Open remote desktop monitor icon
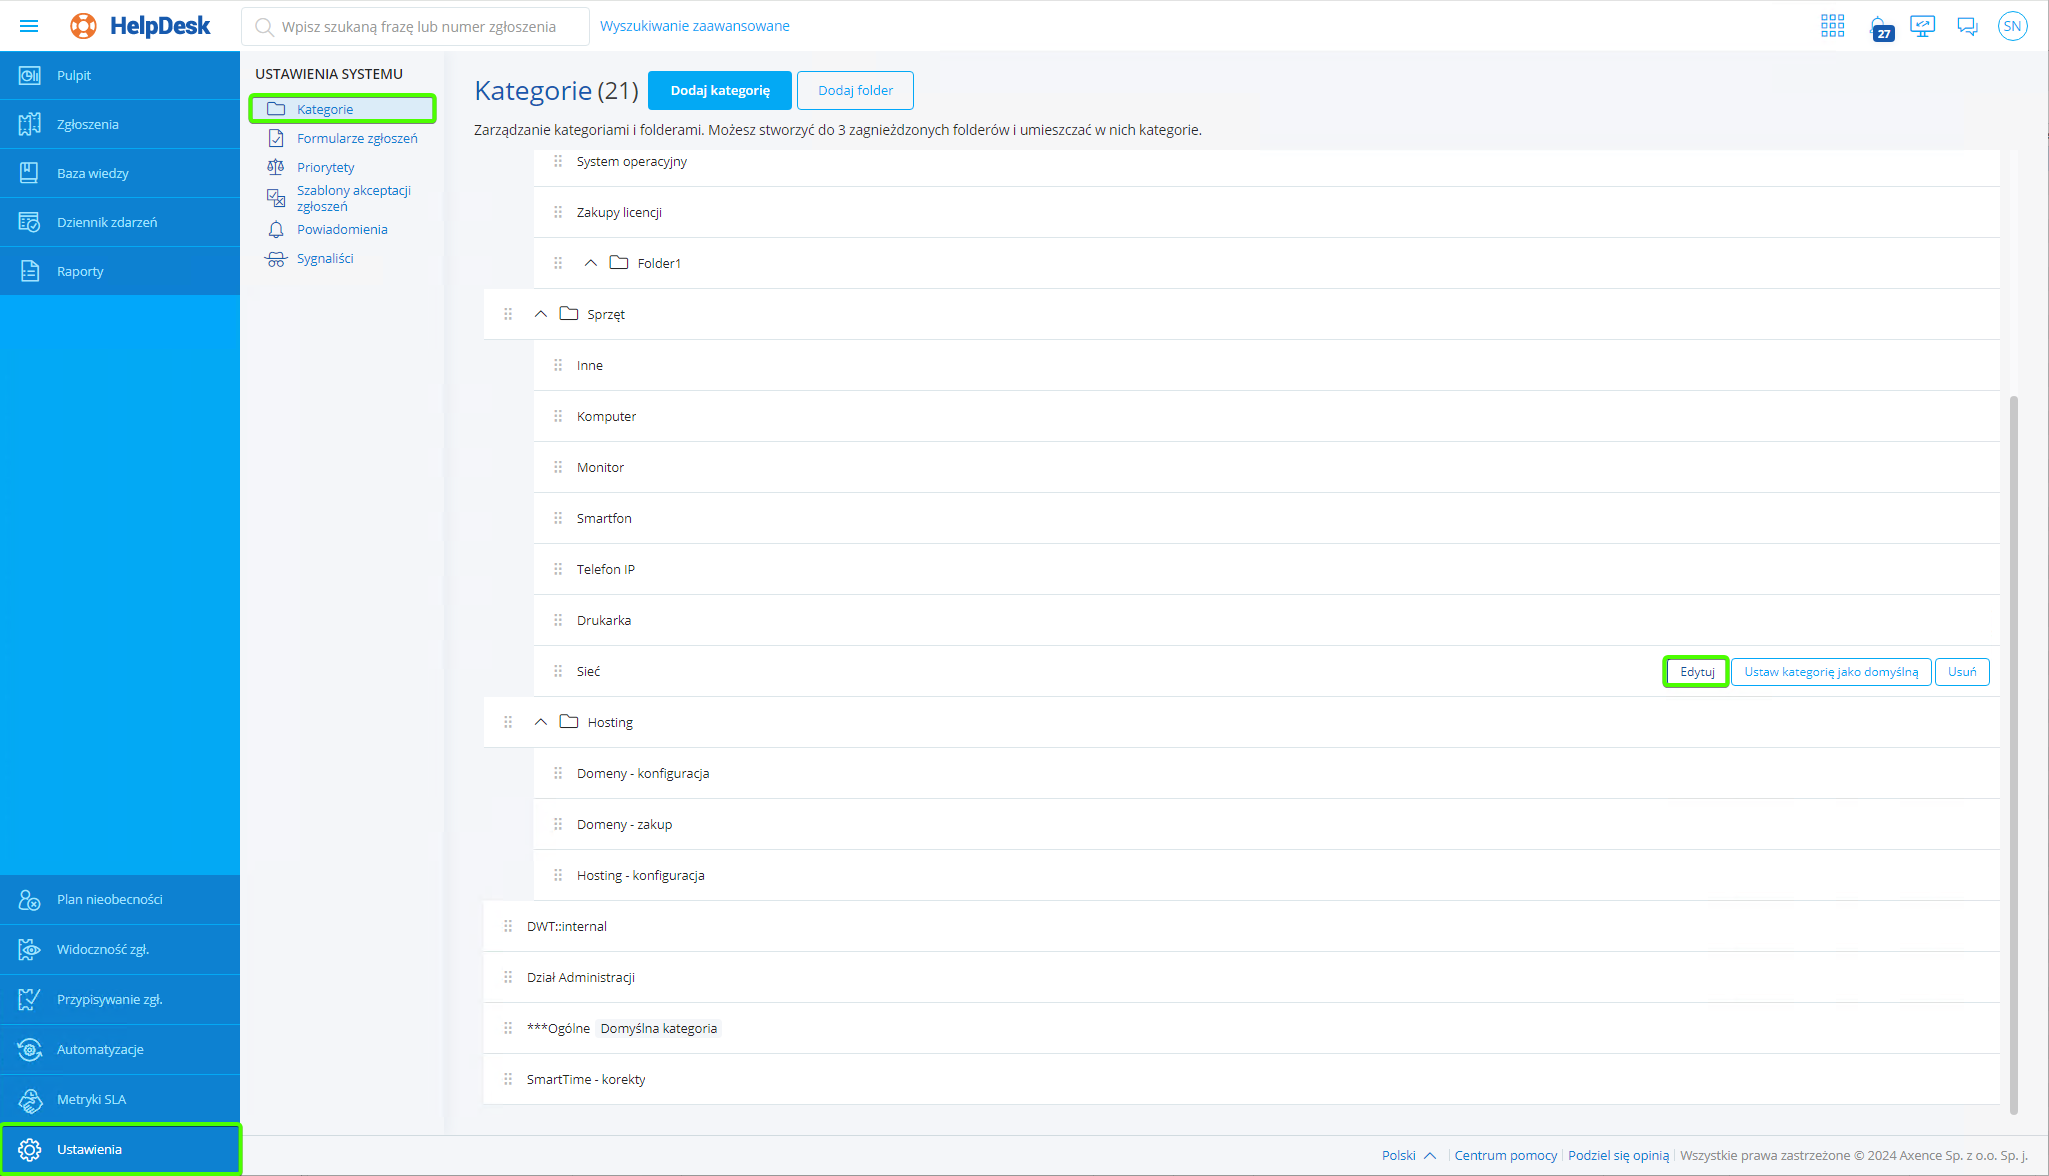The height and width of the screenshot is (1176, 2049). (1922, 25)
